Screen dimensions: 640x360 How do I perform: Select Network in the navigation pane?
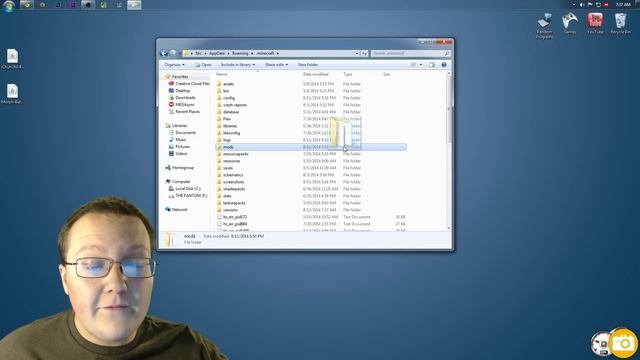[x=177, y=209]
